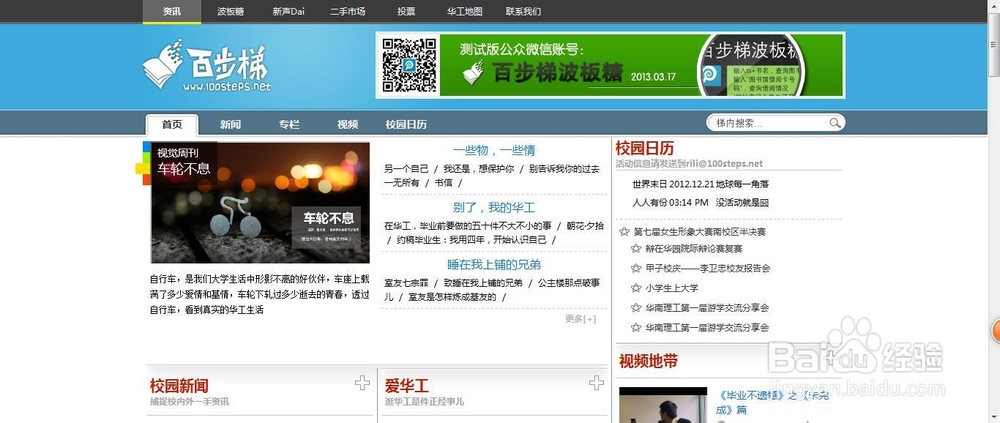Screen dimensions: 1000x423
Task: Open event 甲子校庆——李卫忠校友报告会
Action: click(708, 269)
